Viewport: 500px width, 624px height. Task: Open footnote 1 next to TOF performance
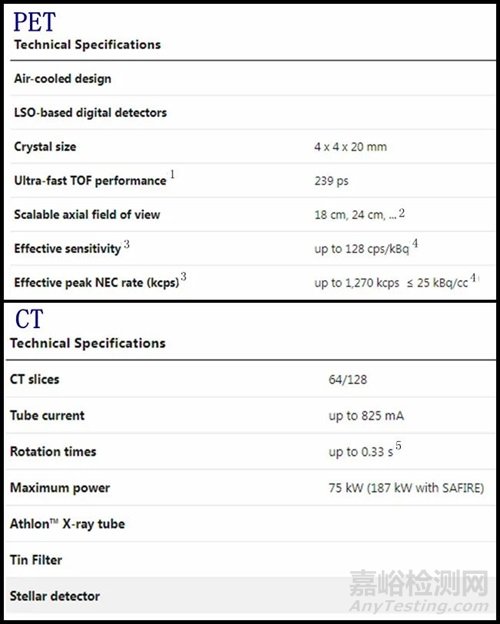coord(172,174)
